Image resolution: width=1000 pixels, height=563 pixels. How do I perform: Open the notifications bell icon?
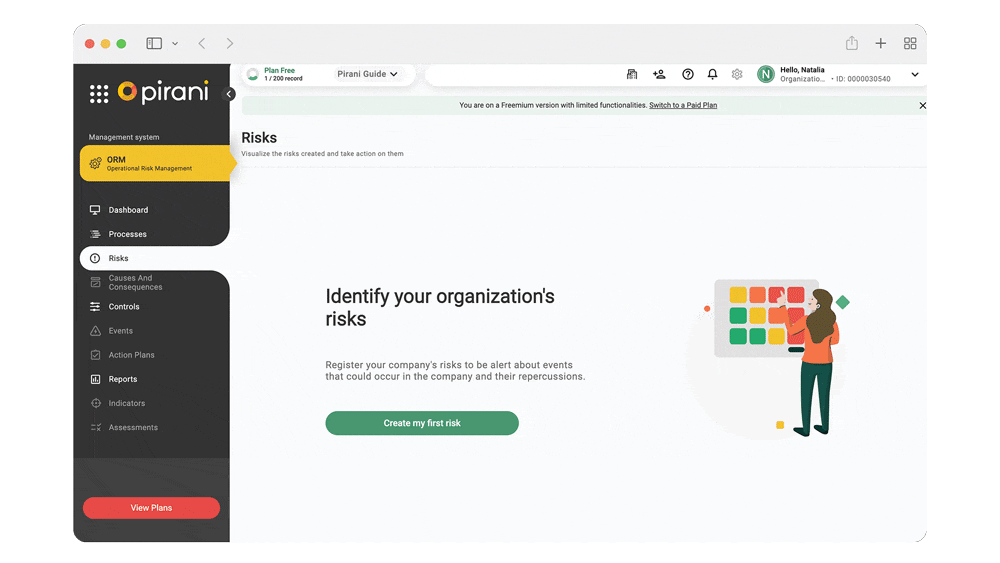coord(713,74)
